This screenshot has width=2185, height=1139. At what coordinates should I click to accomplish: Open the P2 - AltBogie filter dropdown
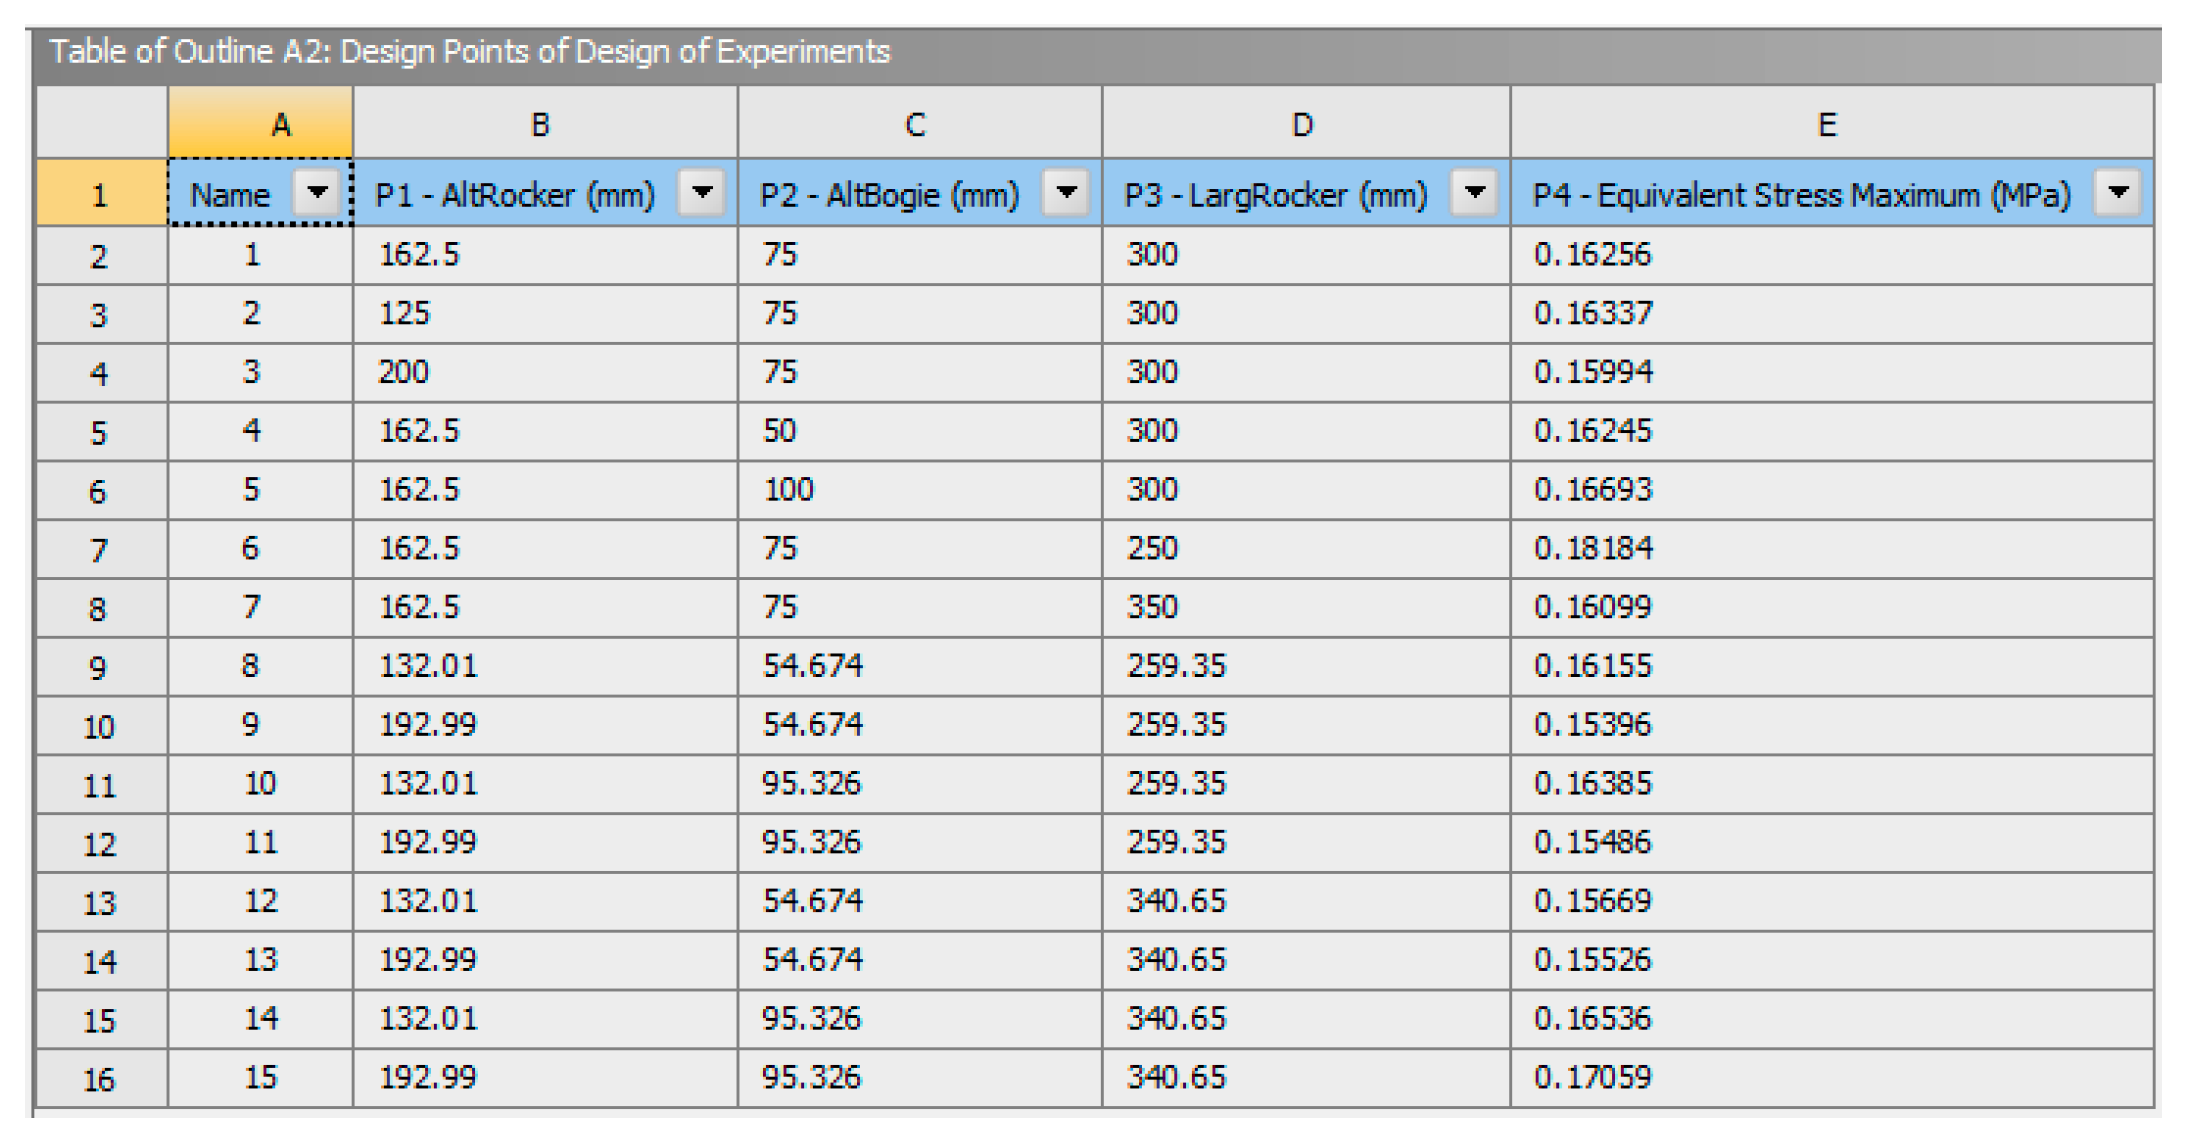click(x=1066, y=194)
